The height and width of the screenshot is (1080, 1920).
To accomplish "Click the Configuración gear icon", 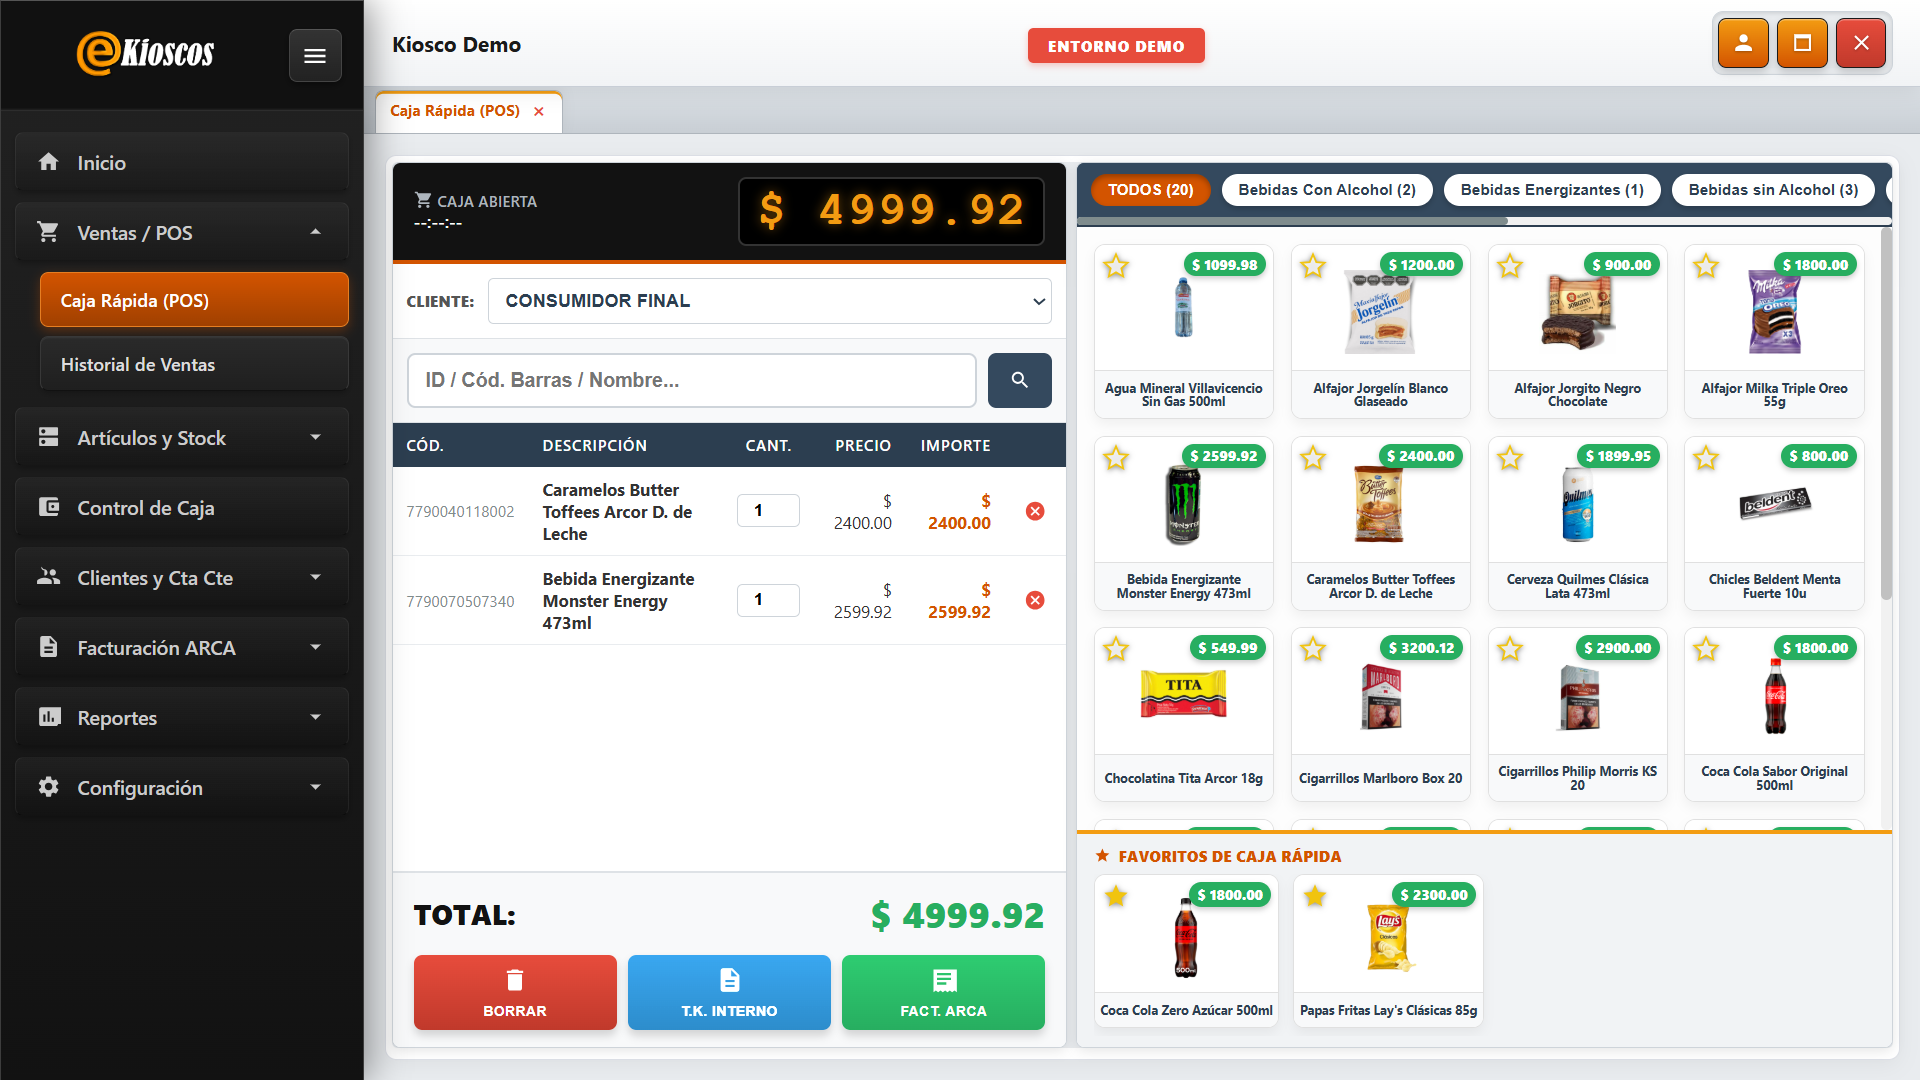I will click(48, 787).
